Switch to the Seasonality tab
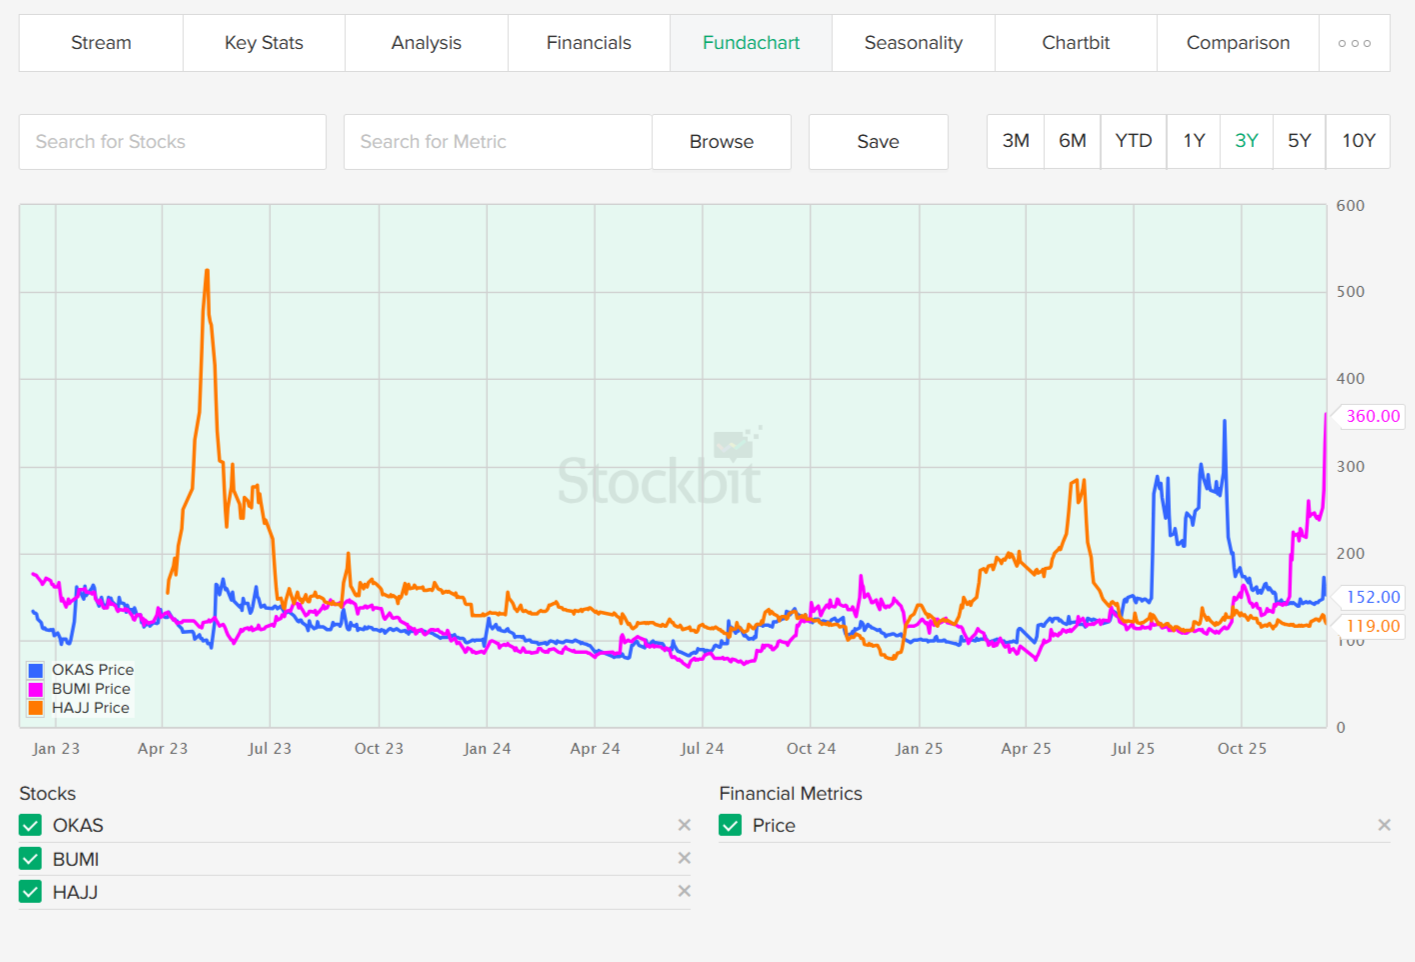 tap(913, 43)
